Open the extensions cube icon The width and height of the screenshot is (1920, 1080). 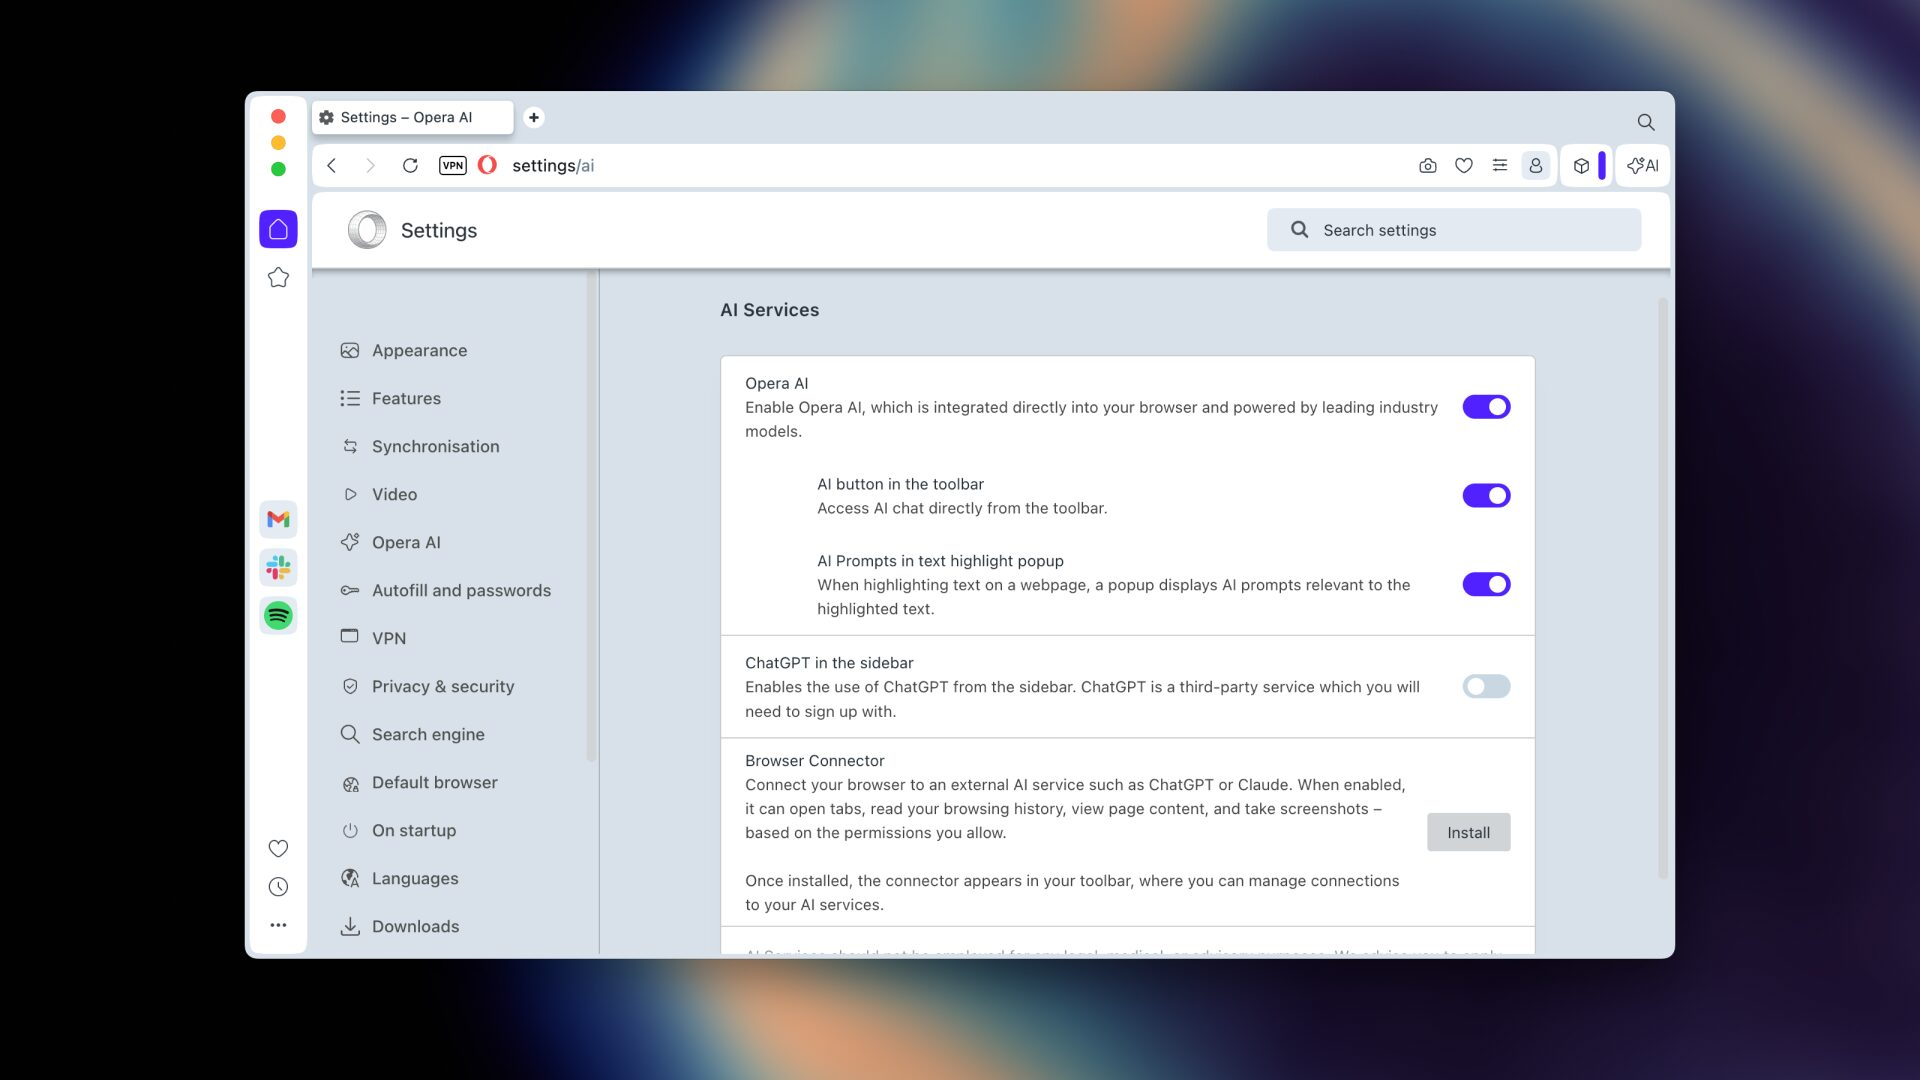point(1581,166)
